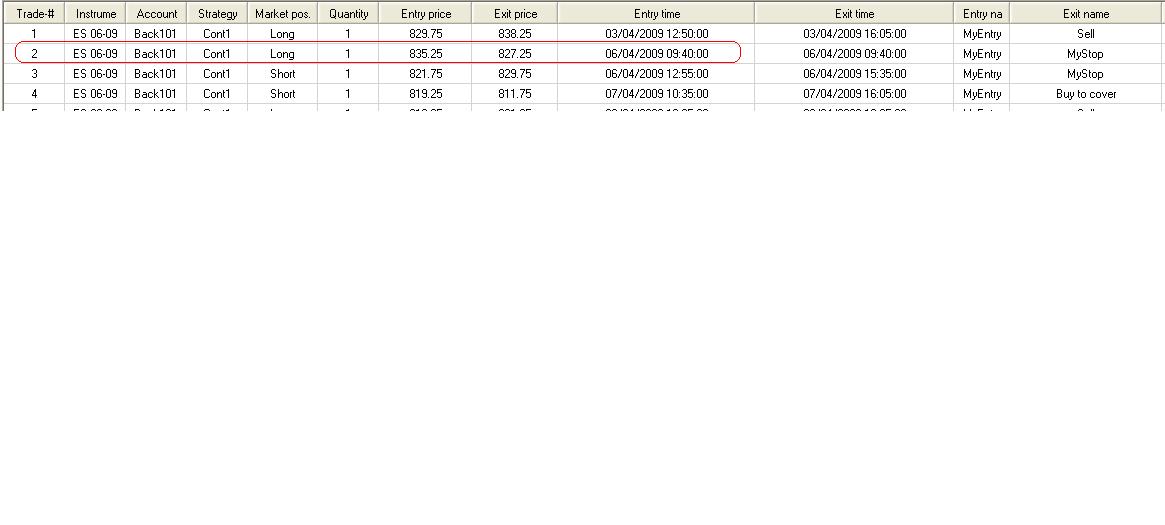
Task: Click Back101 in trade 4 row
Action: tap(155, 94)
